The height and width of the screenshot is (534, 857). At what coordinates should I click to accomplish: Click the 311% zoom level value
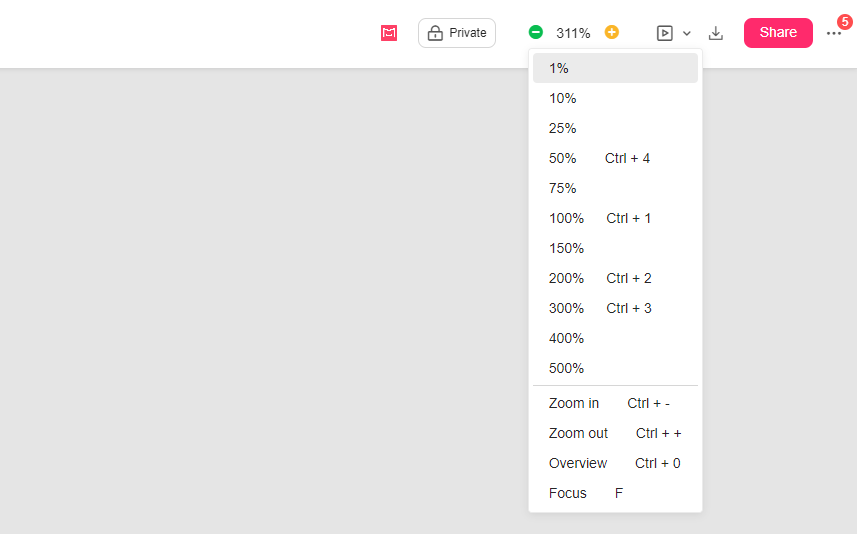[573, 33]
